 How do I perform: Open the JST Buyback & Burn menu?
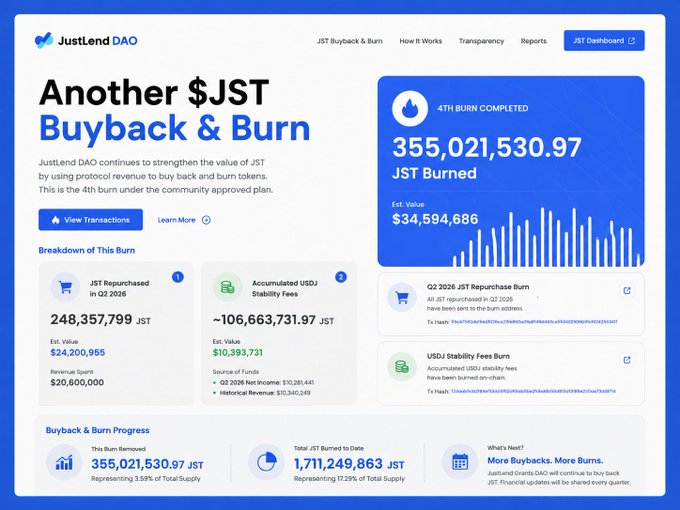pyautogui.click(x=350, y=41)
